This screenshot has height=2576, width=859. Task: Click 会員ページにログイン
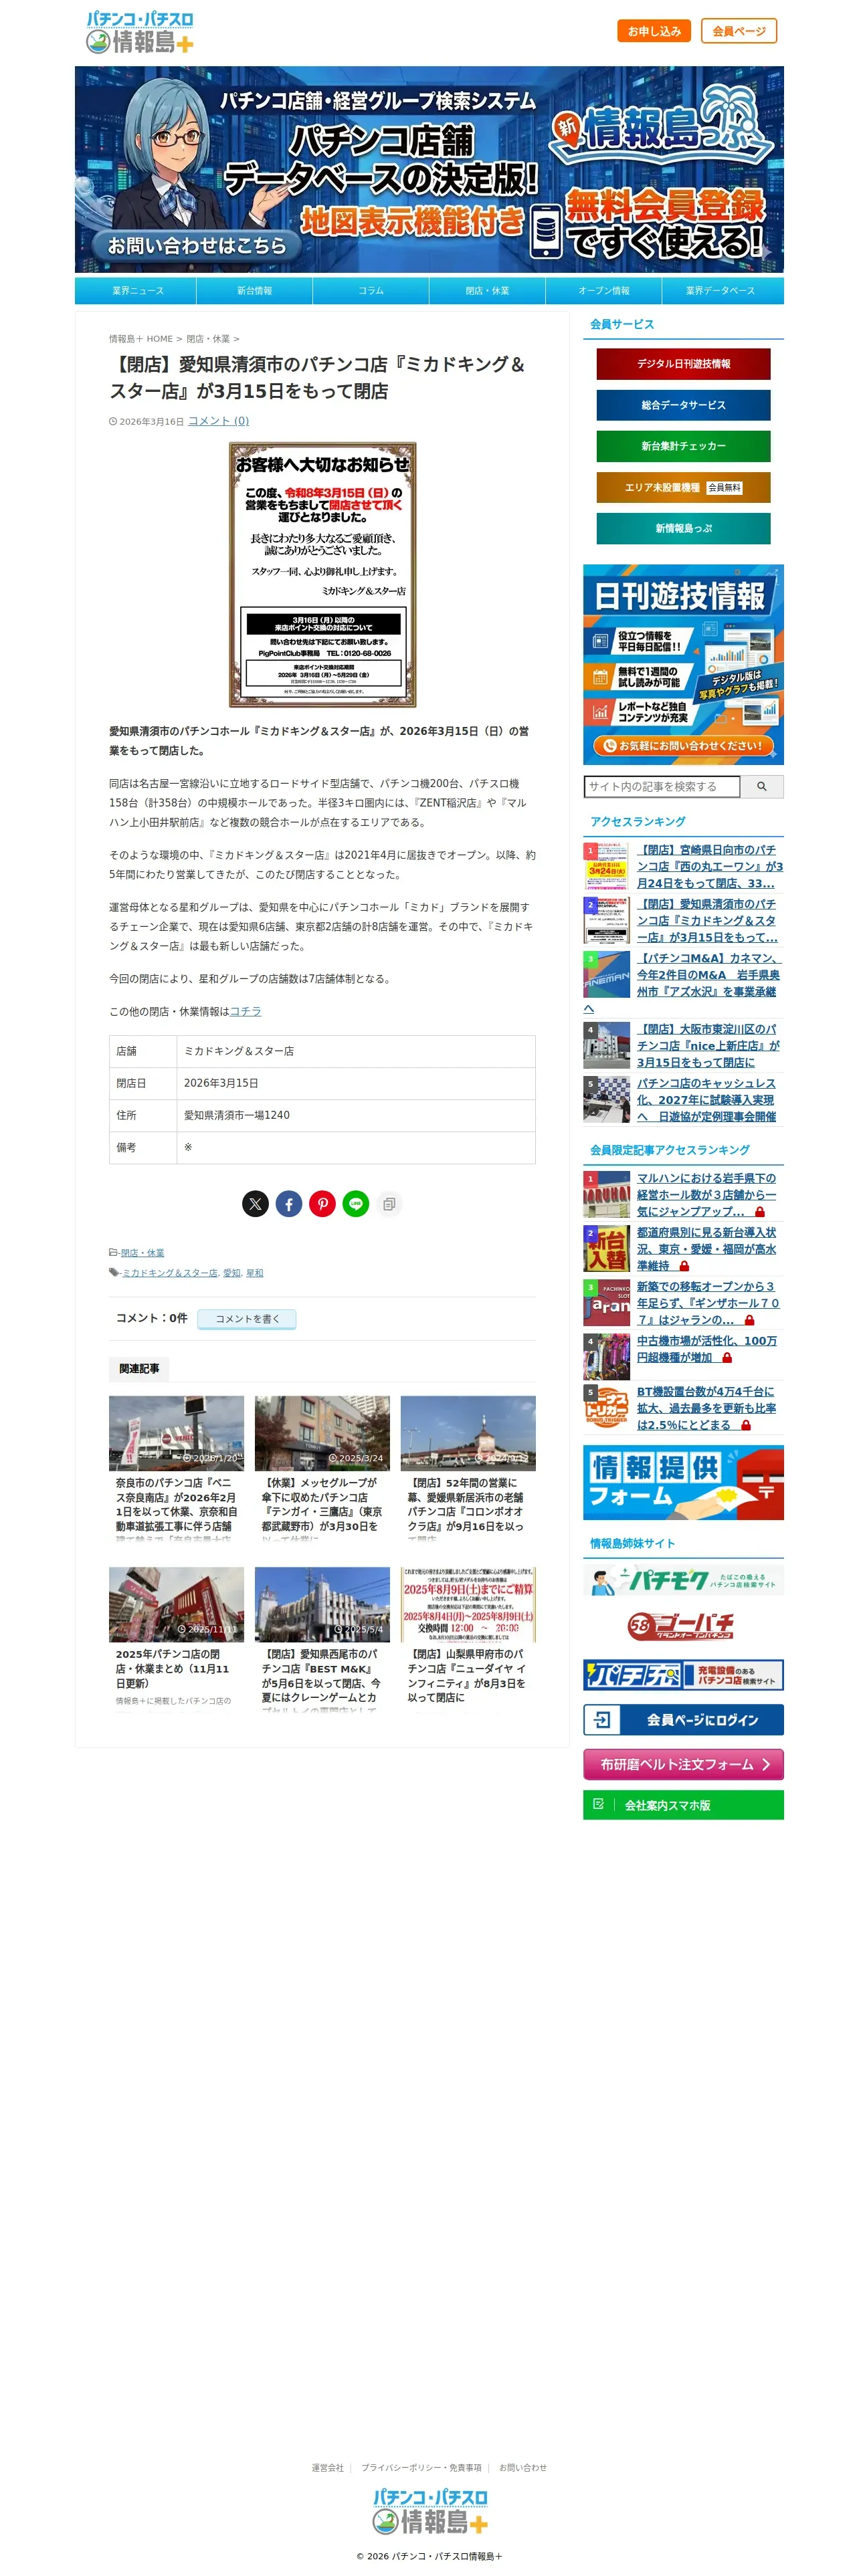pyautogui.click(x=683, y=1720)
